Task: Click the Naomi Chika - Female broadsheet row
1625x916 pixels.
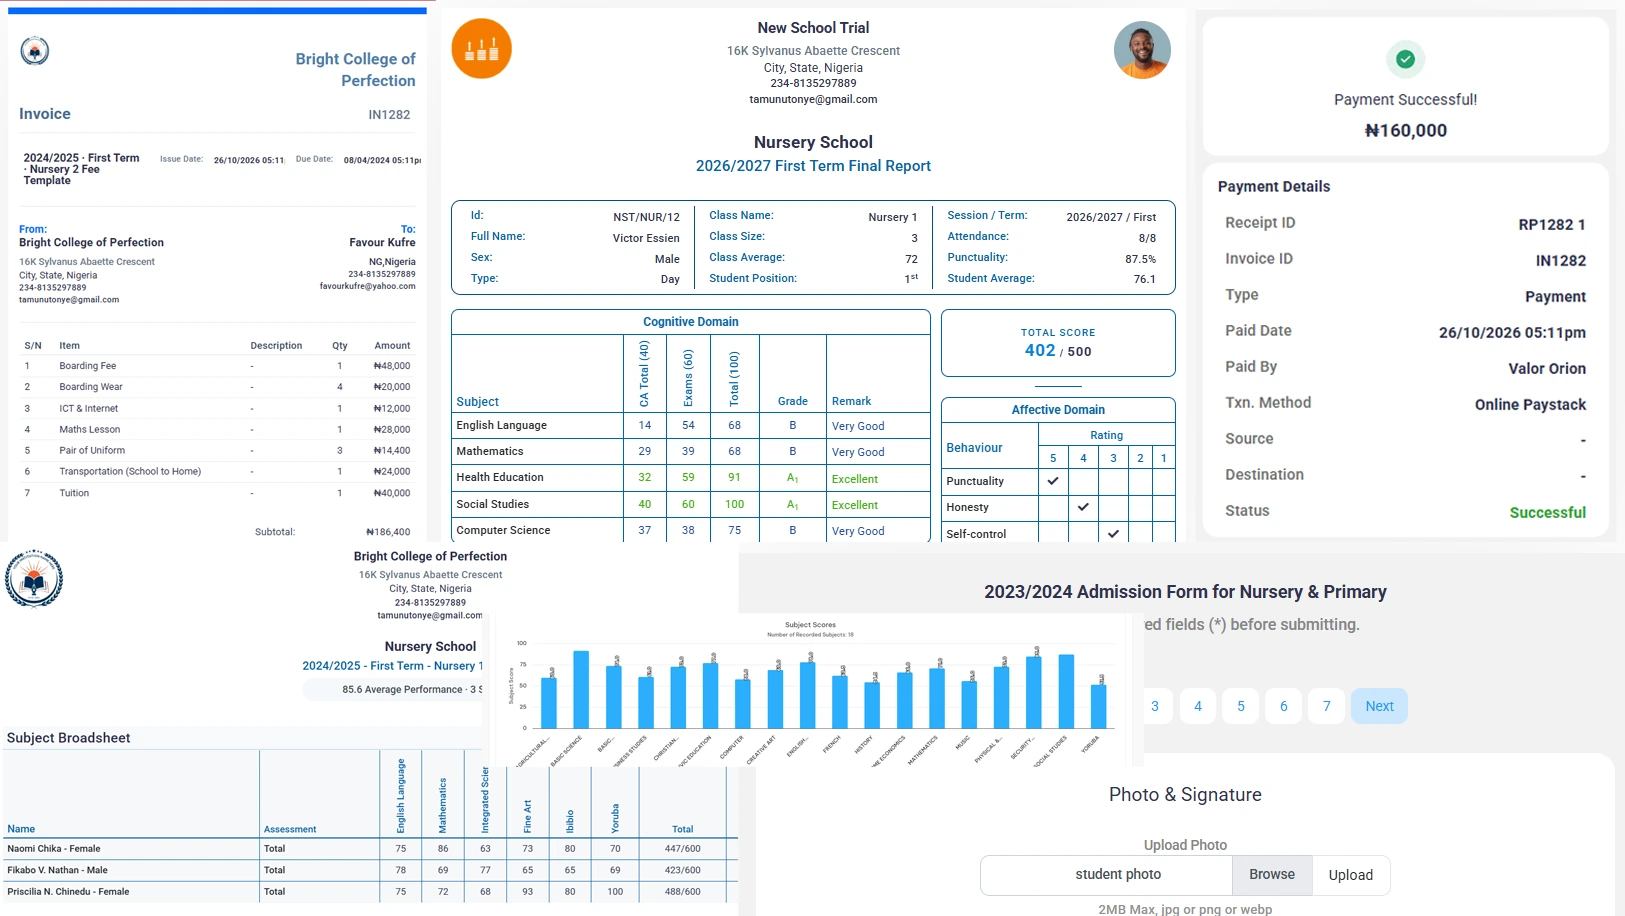Action: tap(370, 849)
